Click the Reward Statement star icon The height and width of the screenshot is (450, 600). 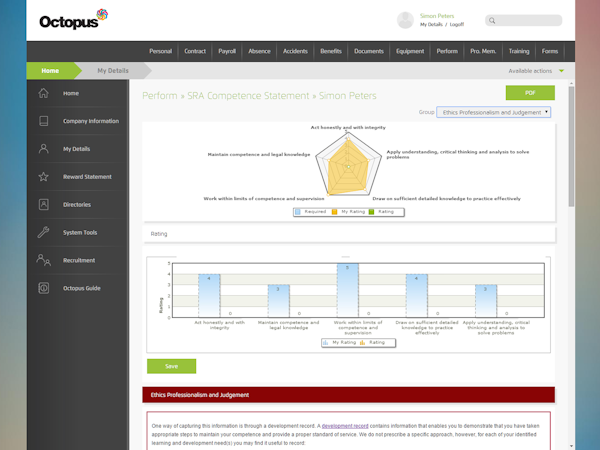tap(43, 177)
